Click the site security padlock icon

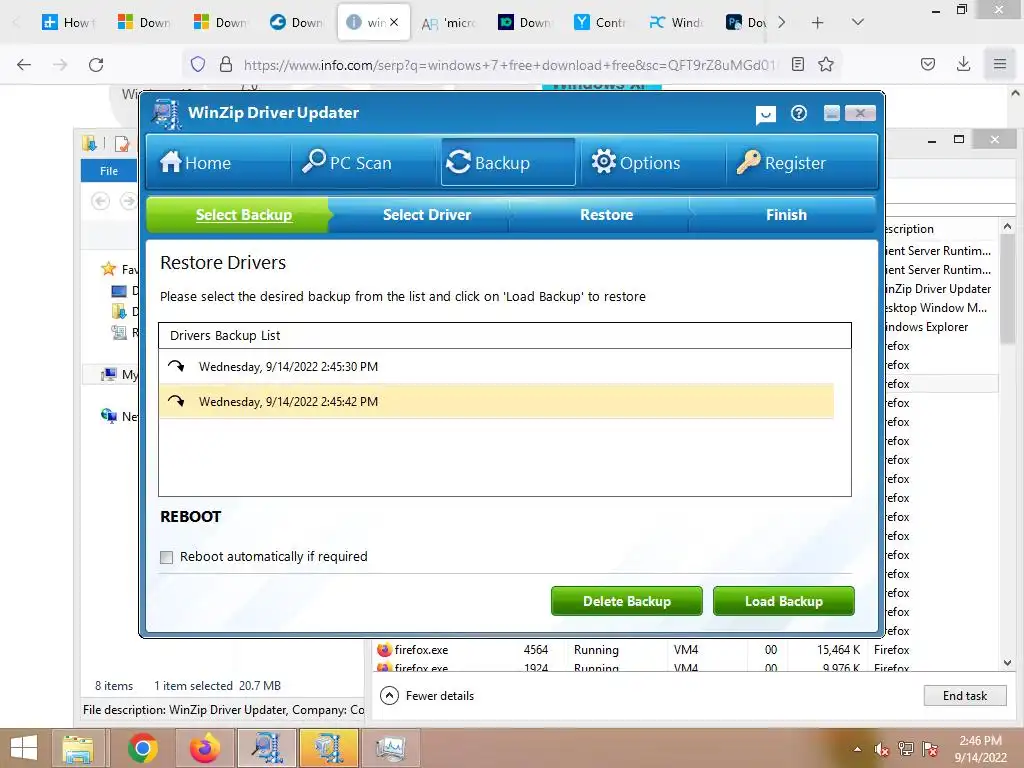click(x=226, y=64)
